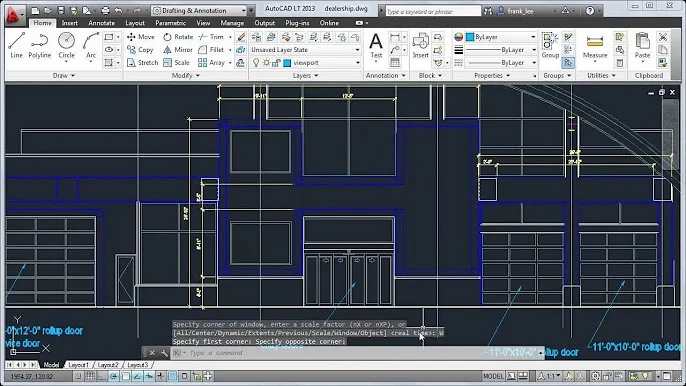Click the Rotate tool

point(178,37)
